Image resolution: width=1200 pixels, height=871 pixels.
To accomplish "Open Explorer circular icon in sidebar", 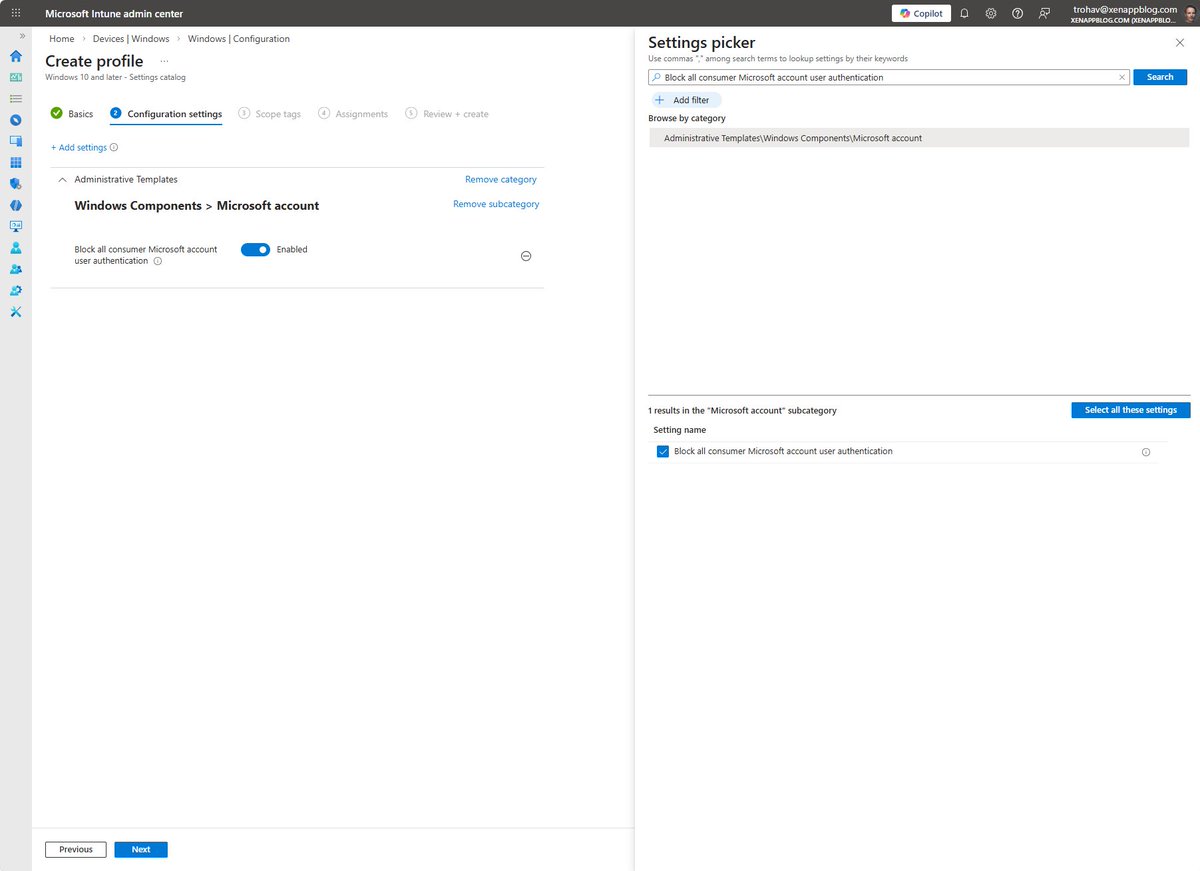I will tap(16, 120).
